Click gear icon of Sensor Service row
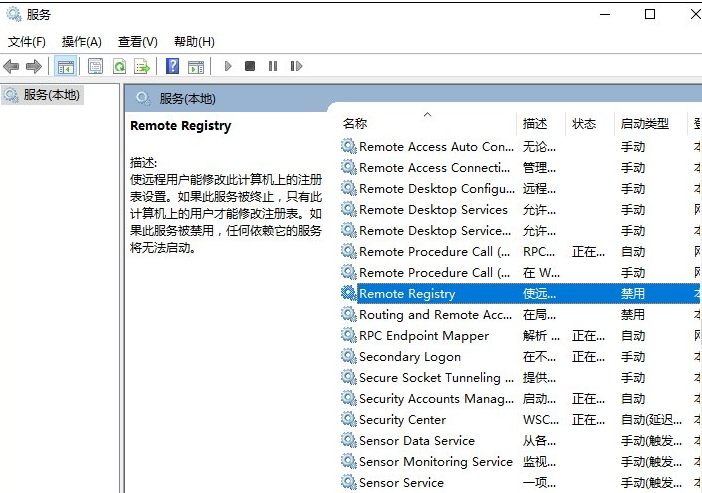 pos(348,482)
